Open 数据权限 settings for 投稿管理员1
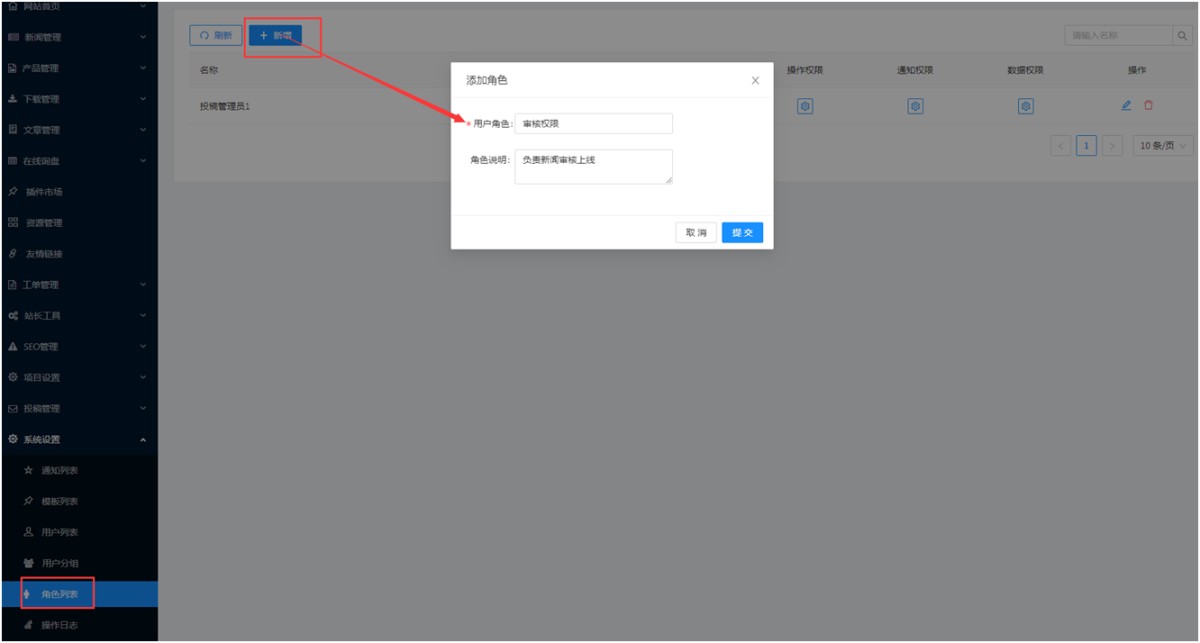 pyautogui.click(x=1026, y=105)
